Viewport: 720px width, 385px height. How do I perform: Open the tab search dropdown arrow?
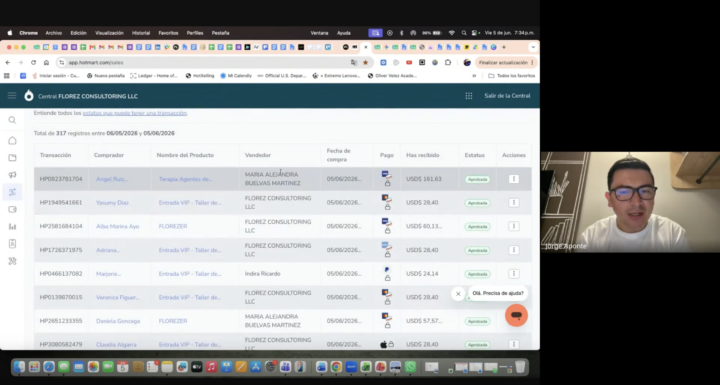pyautogui.click(x=533, y=47)
